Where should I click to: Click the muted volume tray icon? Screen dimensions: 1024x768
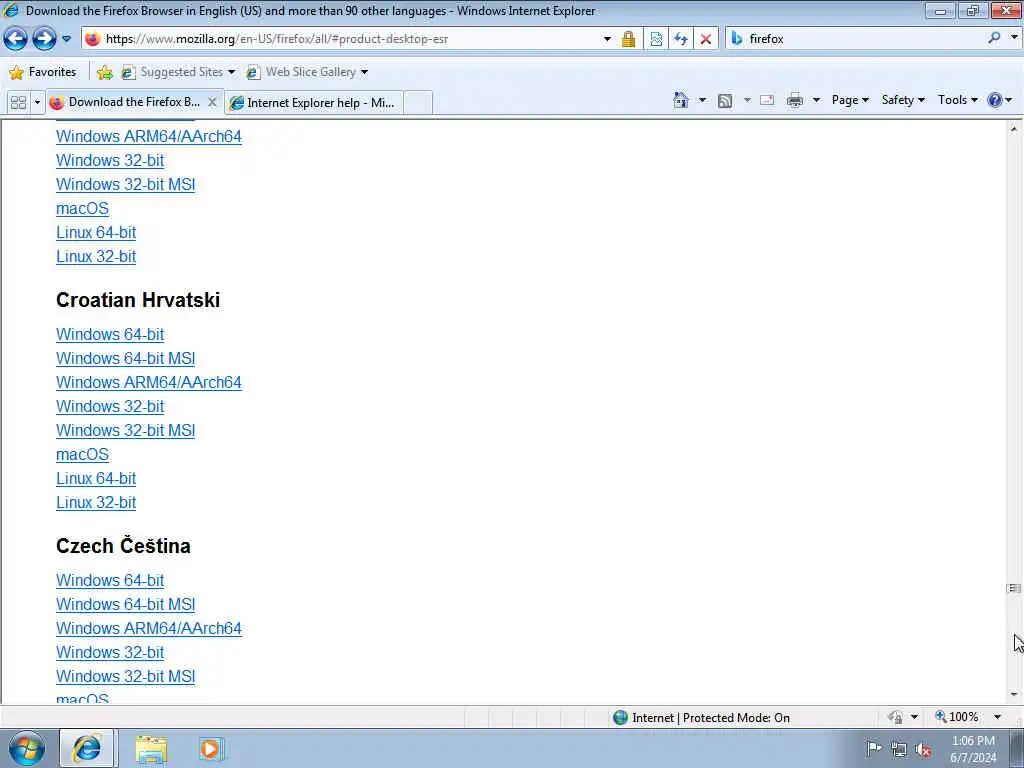923,749
